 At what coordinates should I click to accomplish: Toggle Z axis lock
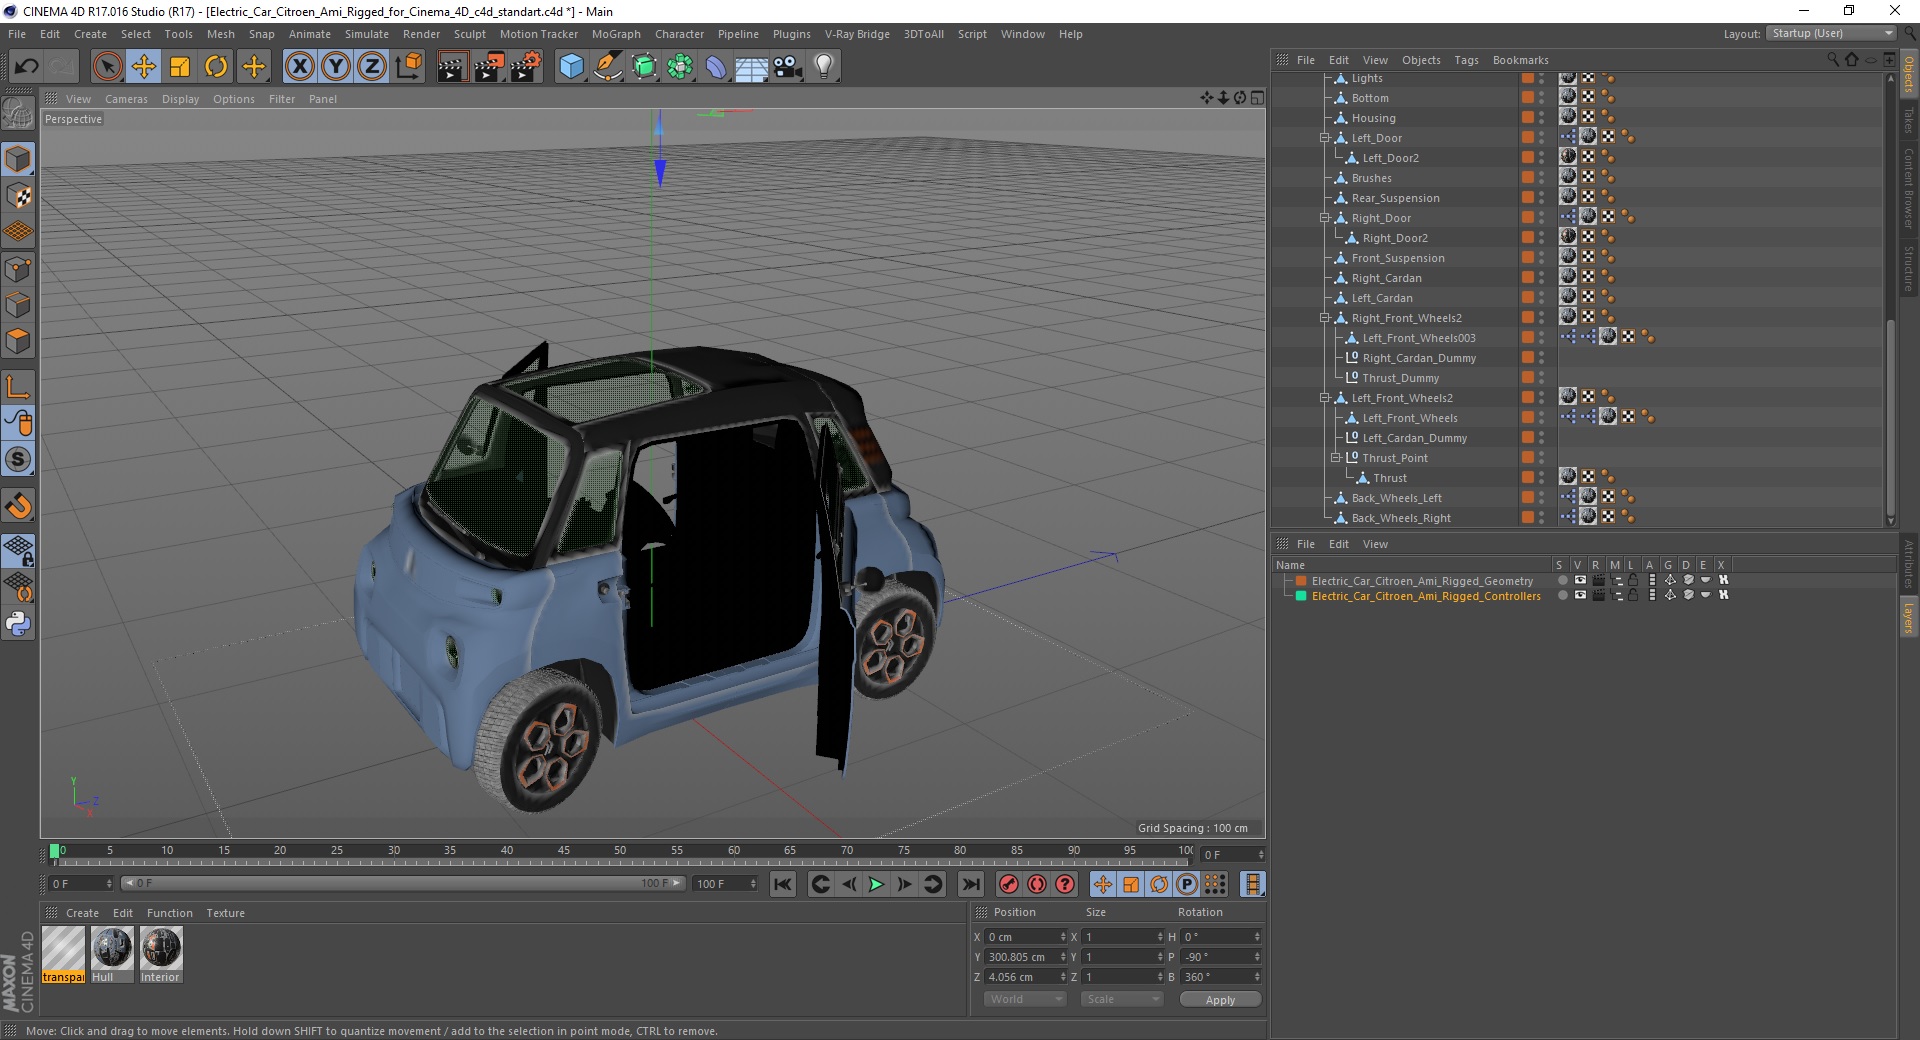372,67
